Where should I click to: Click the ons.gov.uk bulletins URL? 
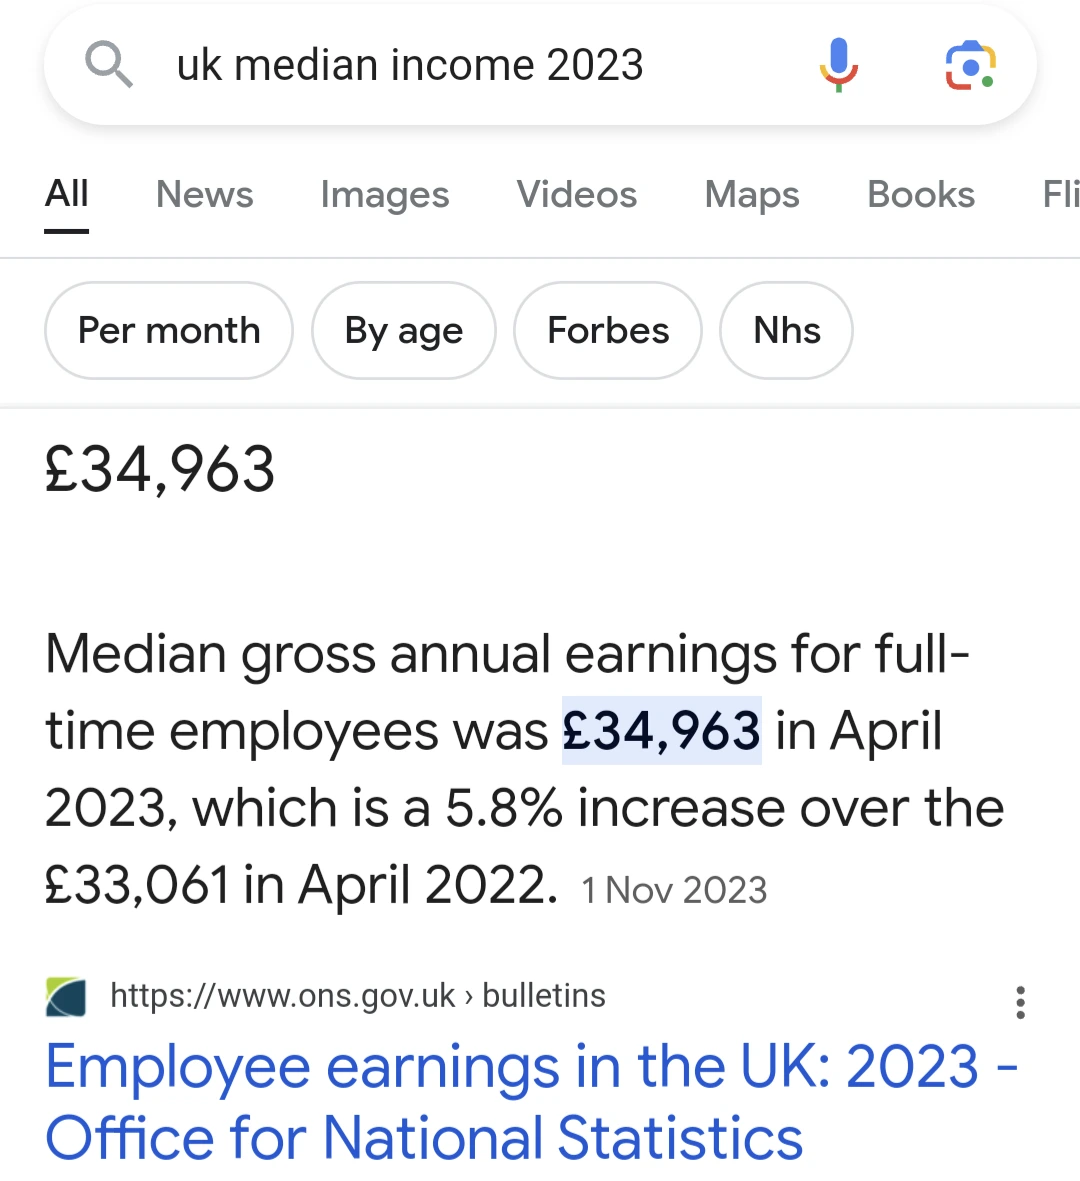[x=358, y=996]
